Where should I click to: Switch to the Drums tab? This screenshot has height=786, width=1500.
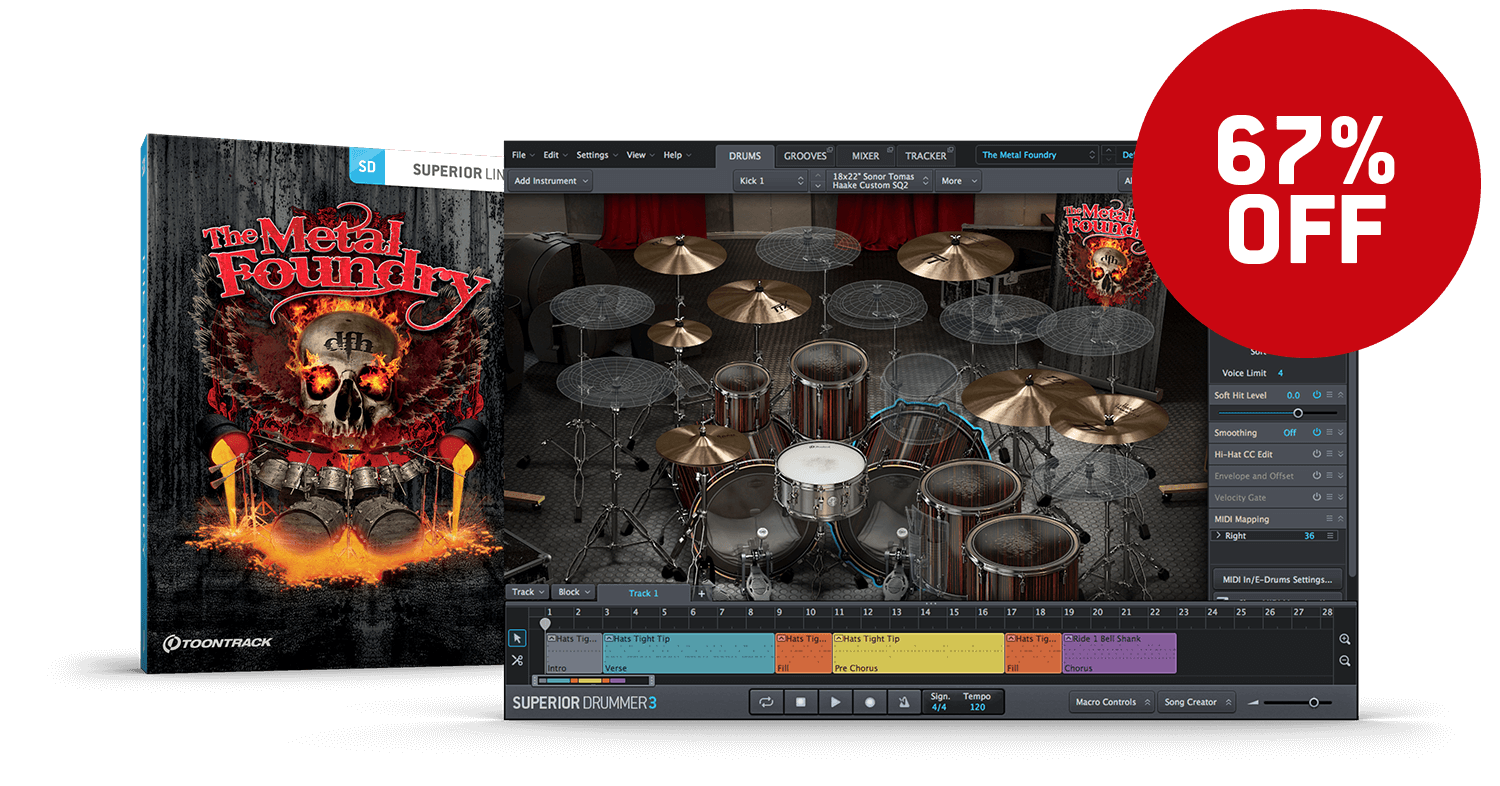pos(745,156)
